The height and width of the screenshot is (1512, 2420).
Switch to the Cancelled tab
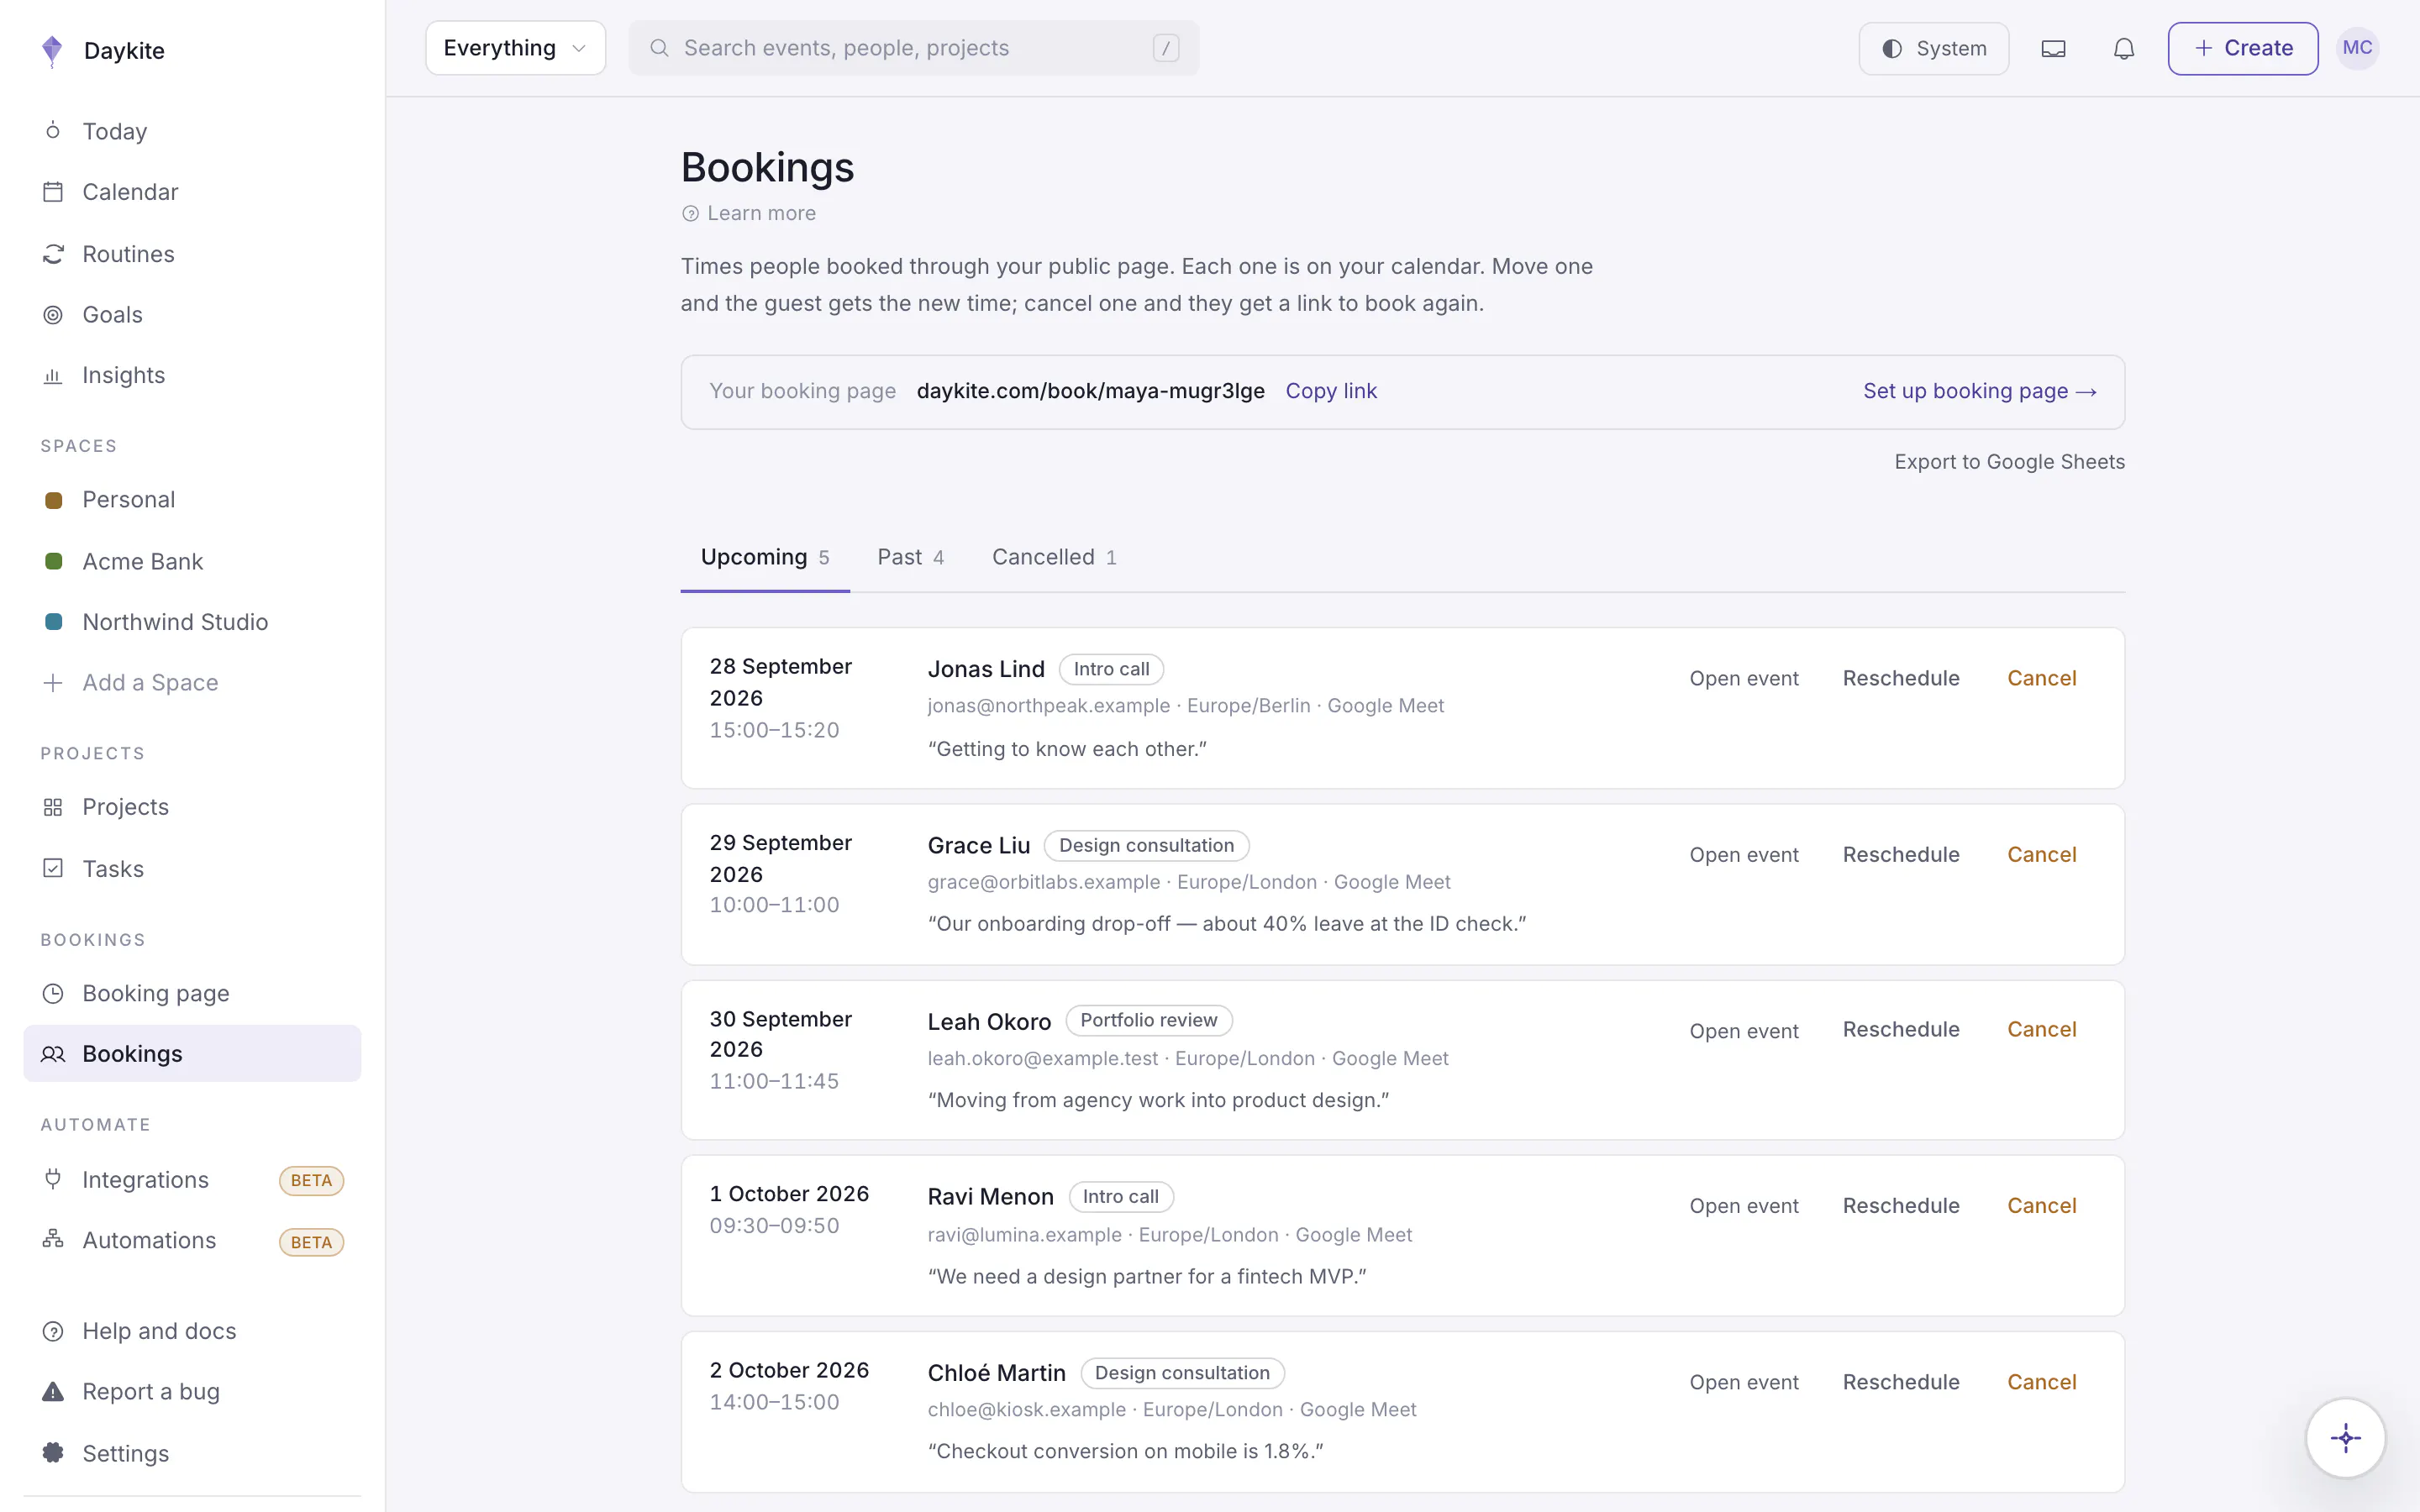(x=1054, y=557)
